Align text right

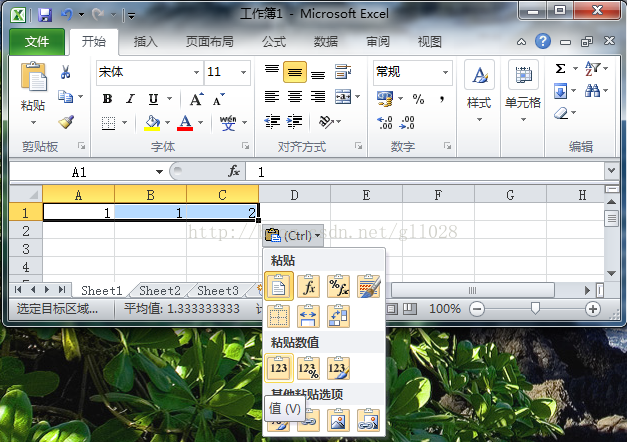click(318, 97)
